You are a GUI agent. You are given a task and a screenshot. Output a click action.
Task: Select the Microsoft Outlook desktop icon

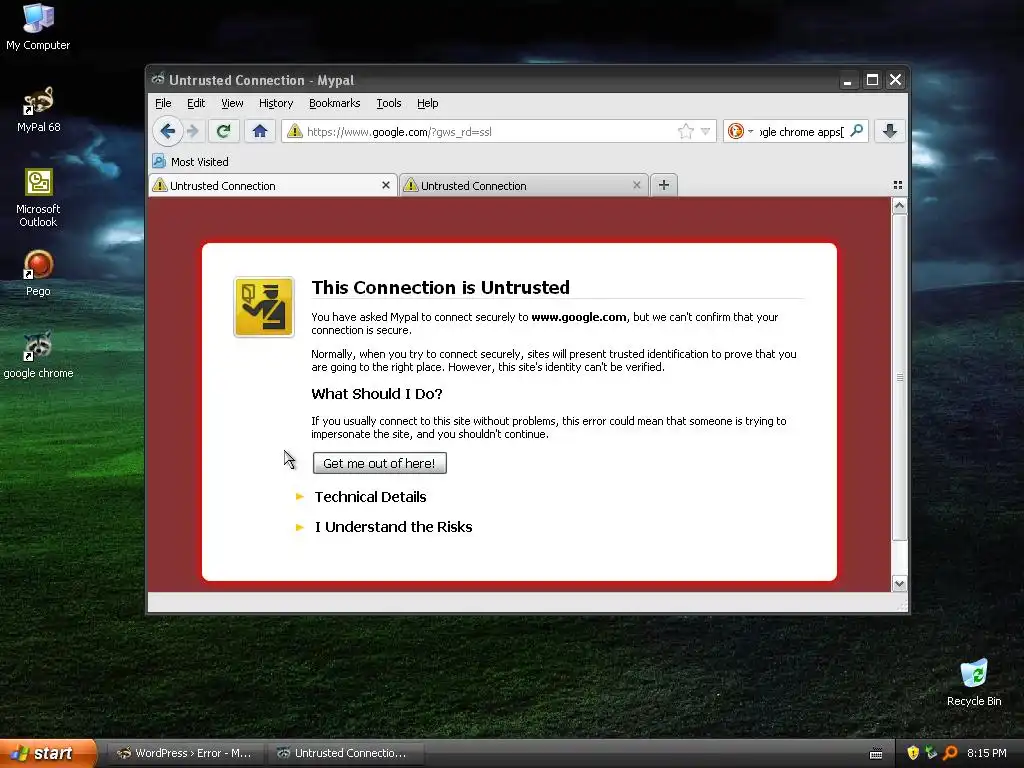point(38,198)
